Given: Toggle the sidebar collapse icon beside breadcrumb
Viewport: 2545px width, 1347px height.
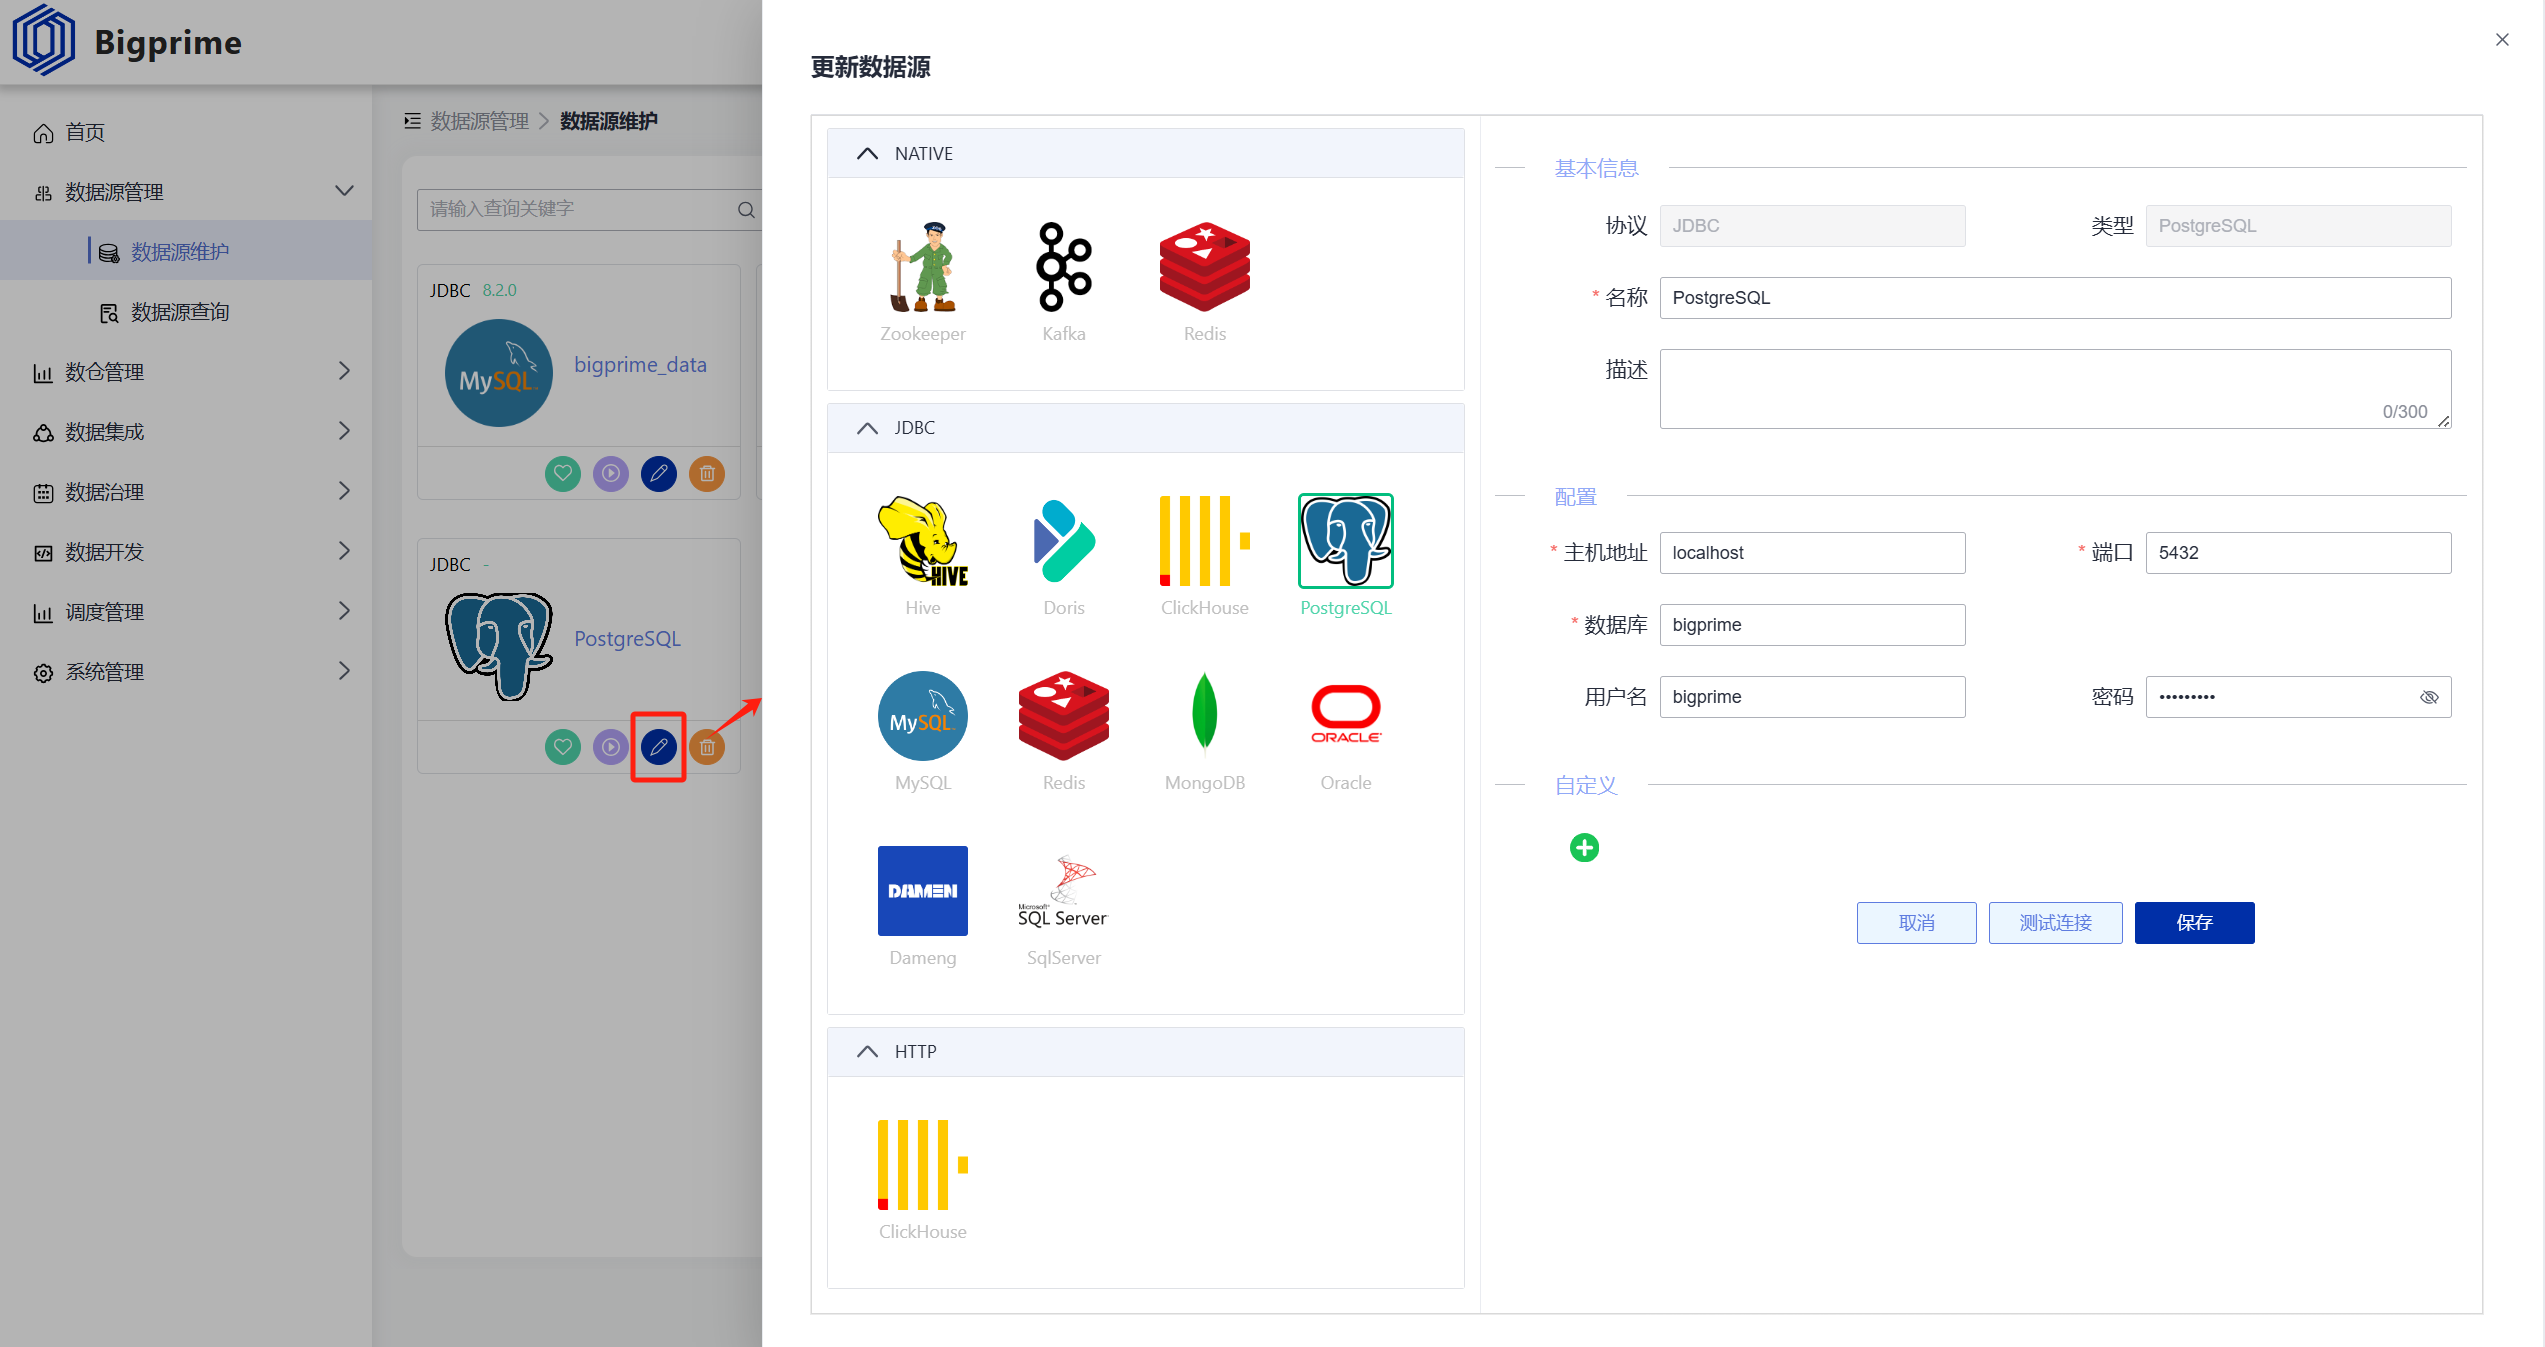Looking at the screenshot, I should 412,121.
